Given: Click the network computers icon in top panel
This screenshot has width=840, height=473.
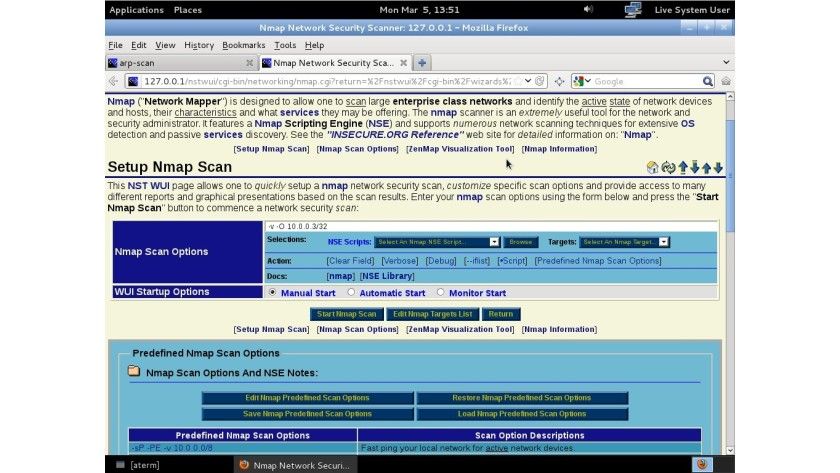Looking at the screenshot, I should [633, 9].
